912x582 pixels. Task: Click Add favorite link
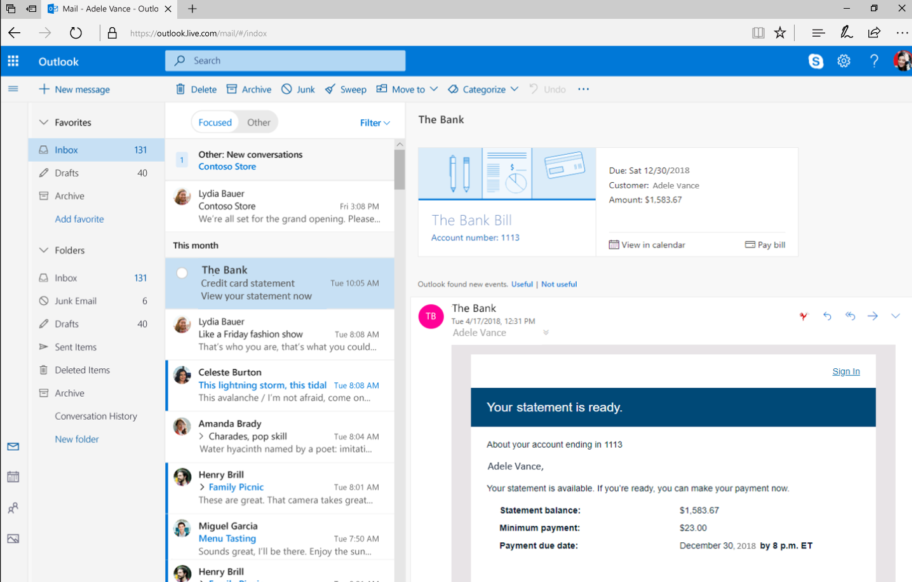click(80, 219)
